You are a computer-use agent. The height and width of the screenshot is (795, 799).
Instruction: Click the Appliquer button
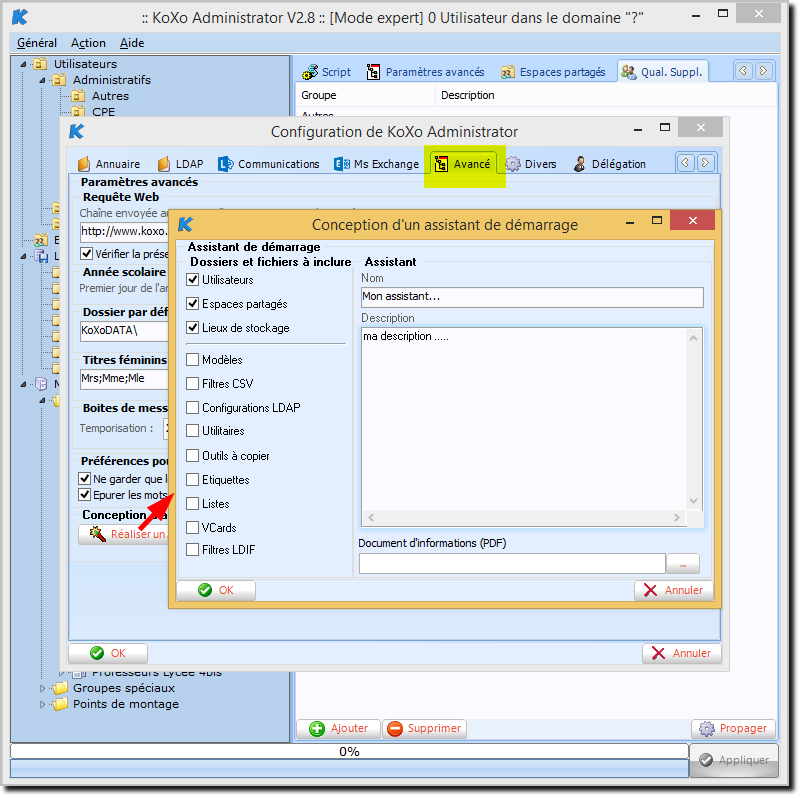734,760
